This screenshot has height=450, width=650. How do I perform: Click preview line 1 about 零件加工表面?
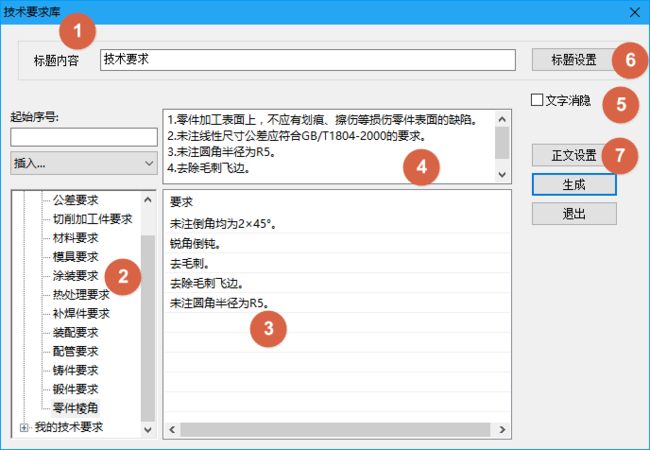323,120
